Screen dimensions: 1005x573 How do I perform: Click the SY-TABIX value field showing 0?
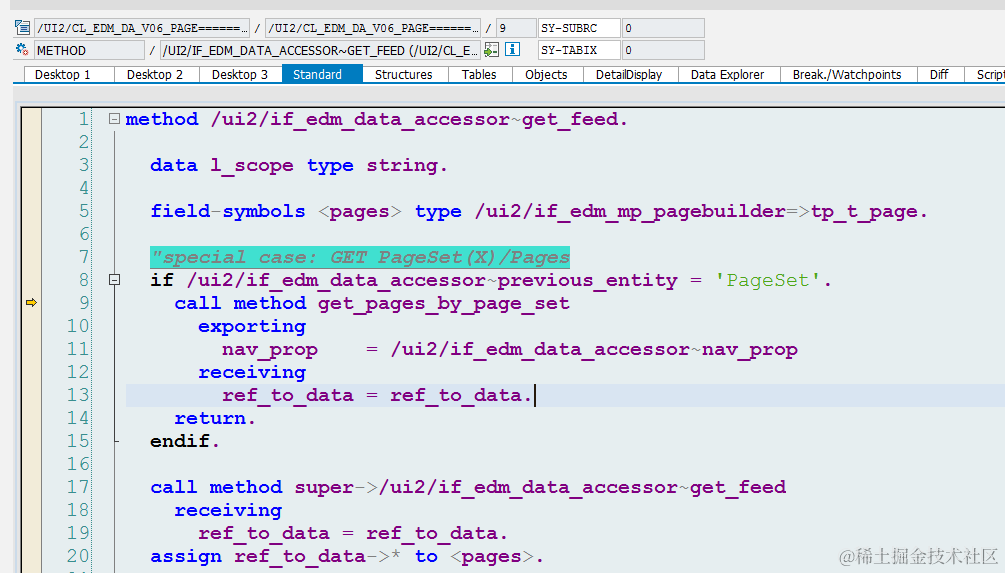coord(663,50)
